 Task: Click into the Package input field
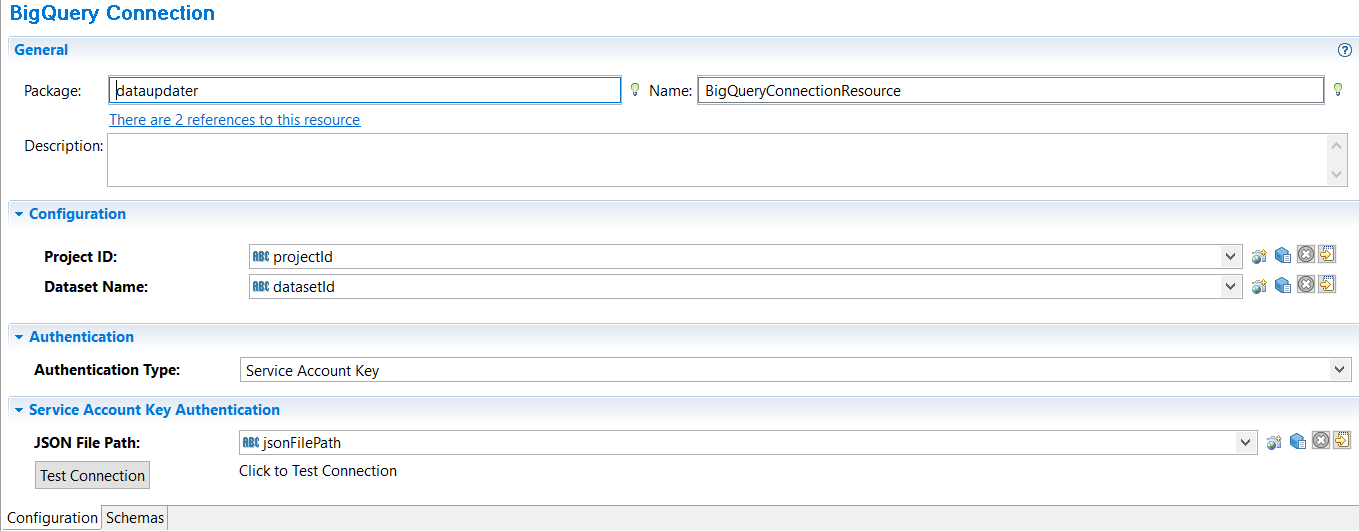tap(365, 90)
